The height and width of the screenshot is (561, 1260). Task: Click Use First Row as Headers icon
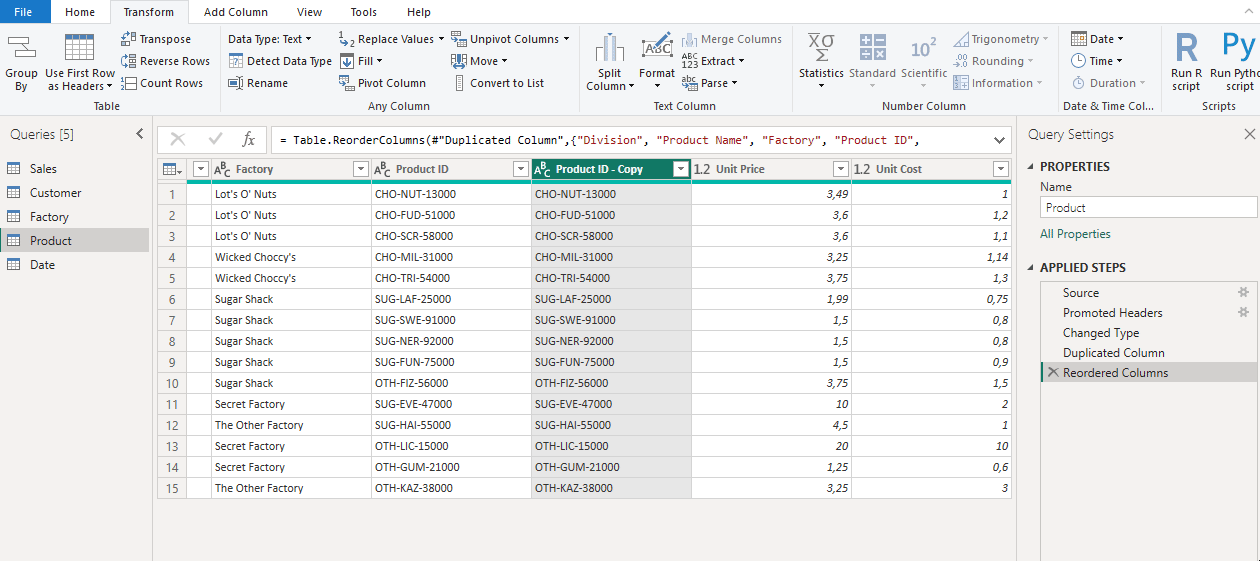pyautogui.click(x=80, y=49)
